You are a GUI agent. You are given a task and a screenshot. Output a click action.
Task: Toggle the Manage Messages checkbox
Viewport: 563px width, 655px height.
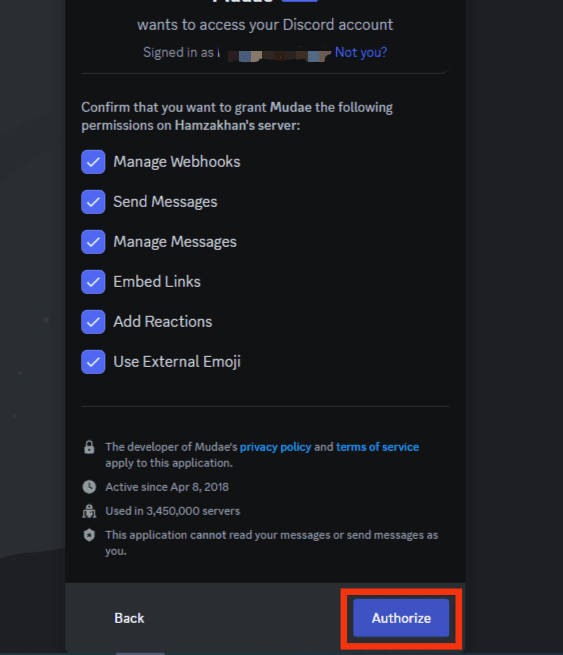coord(93,242)
